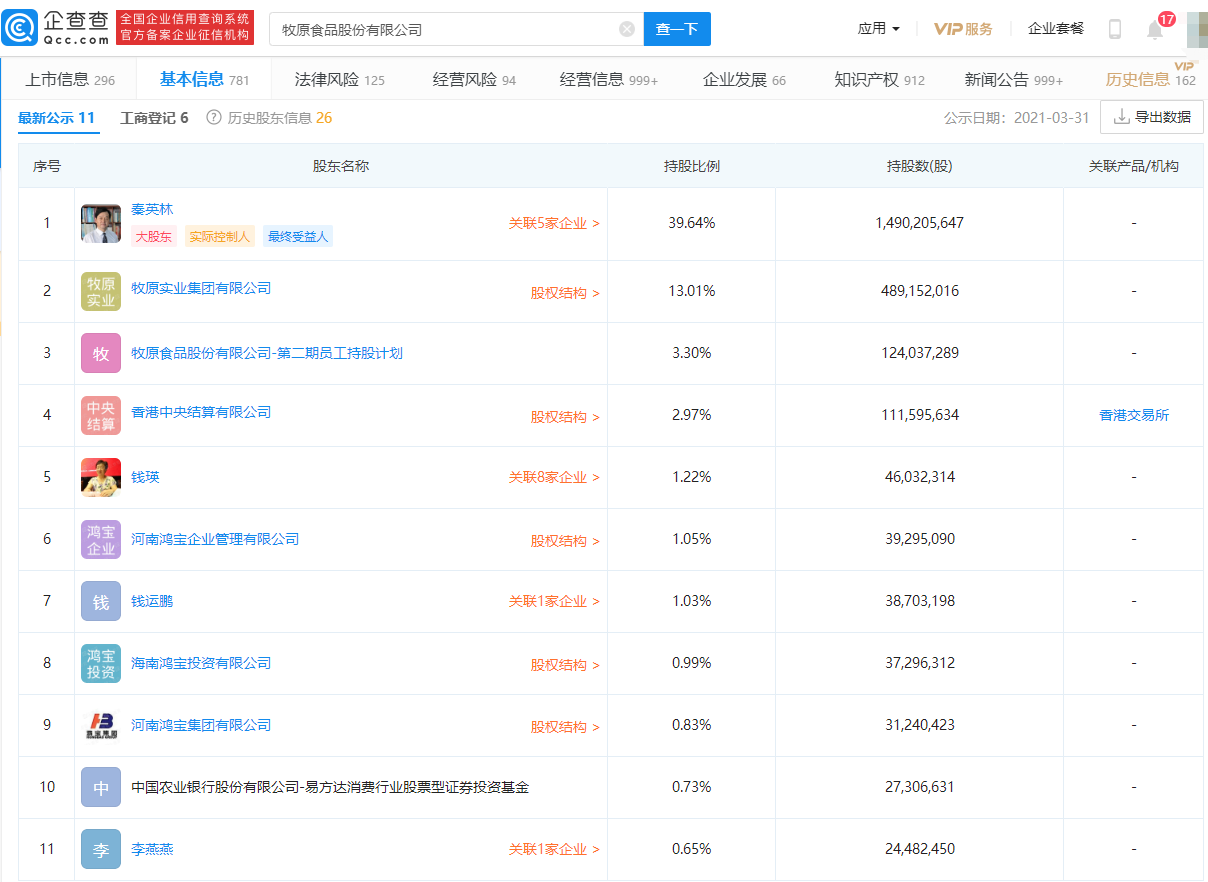Screen dimensions: 1208x882
Task: Click the 最终受益人 tag
Action: pos(298,237)
